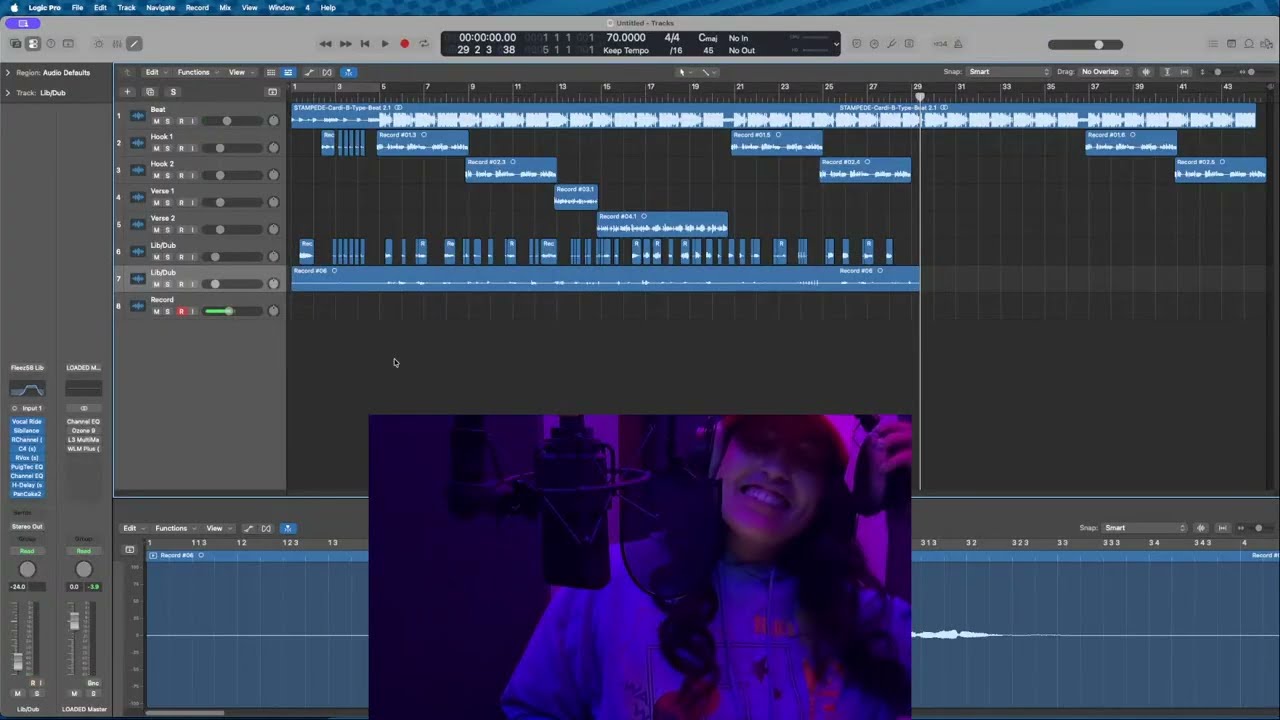Open the Window menu

click(281, 7)
